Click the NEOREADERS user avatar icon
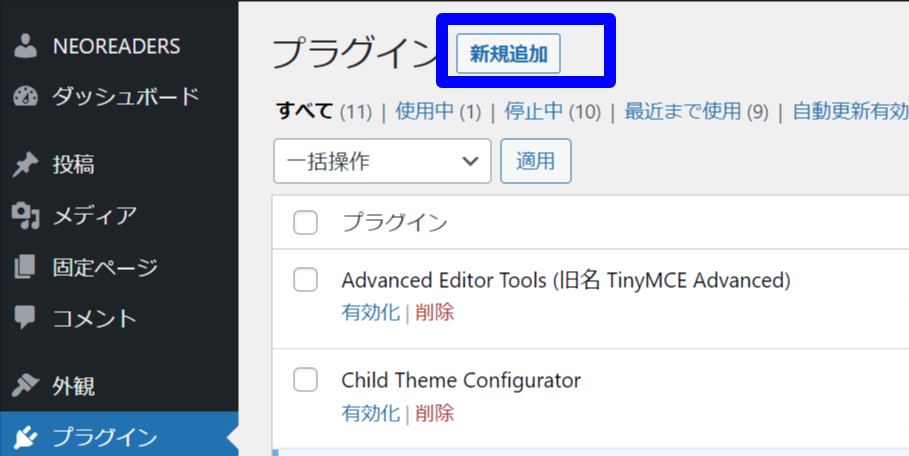This screenshot has width=909, height=456. pyautogui.click(x=25, y=46)
